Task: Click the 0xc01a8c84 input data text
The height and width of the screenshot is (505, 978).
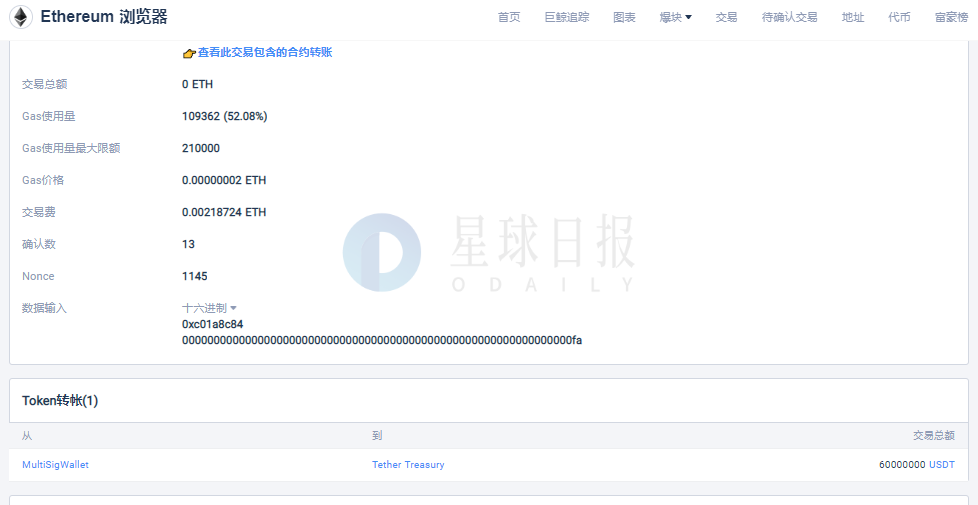Action: (213, 325)
